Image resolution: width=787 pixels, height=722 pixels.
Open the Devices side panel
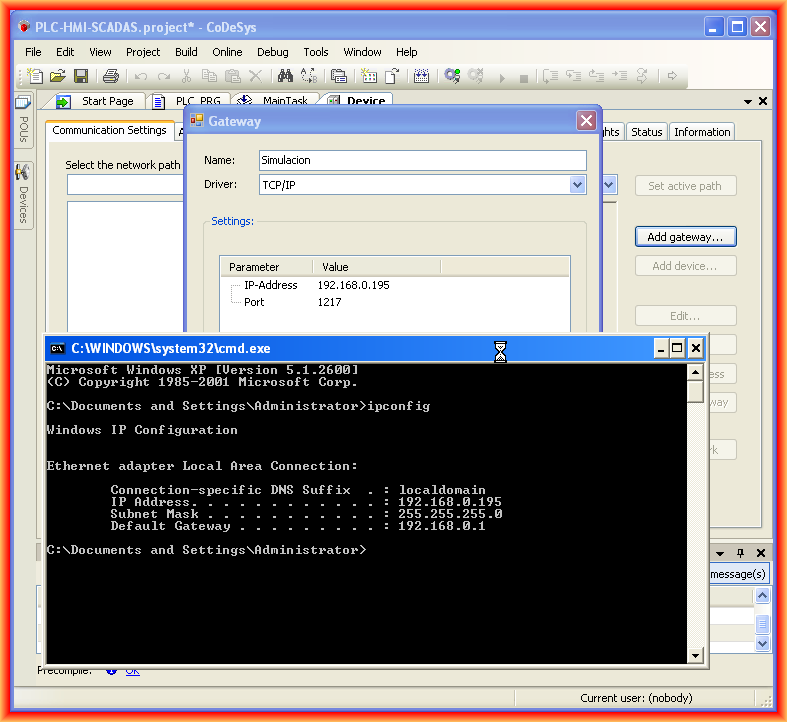(x=23, y=193)
